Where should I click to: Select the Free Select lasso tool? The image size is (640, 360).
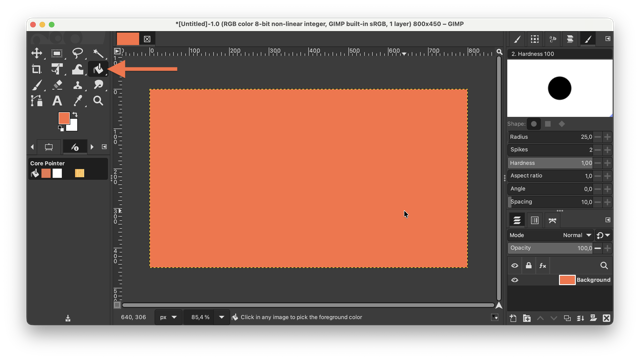point(77,53)
